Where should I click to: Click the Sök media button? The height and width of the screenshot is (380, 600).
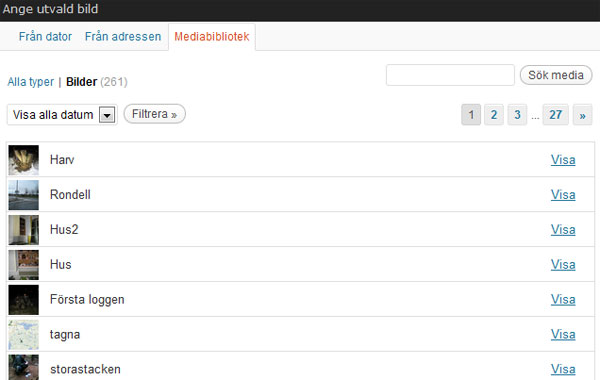point(556,75)
